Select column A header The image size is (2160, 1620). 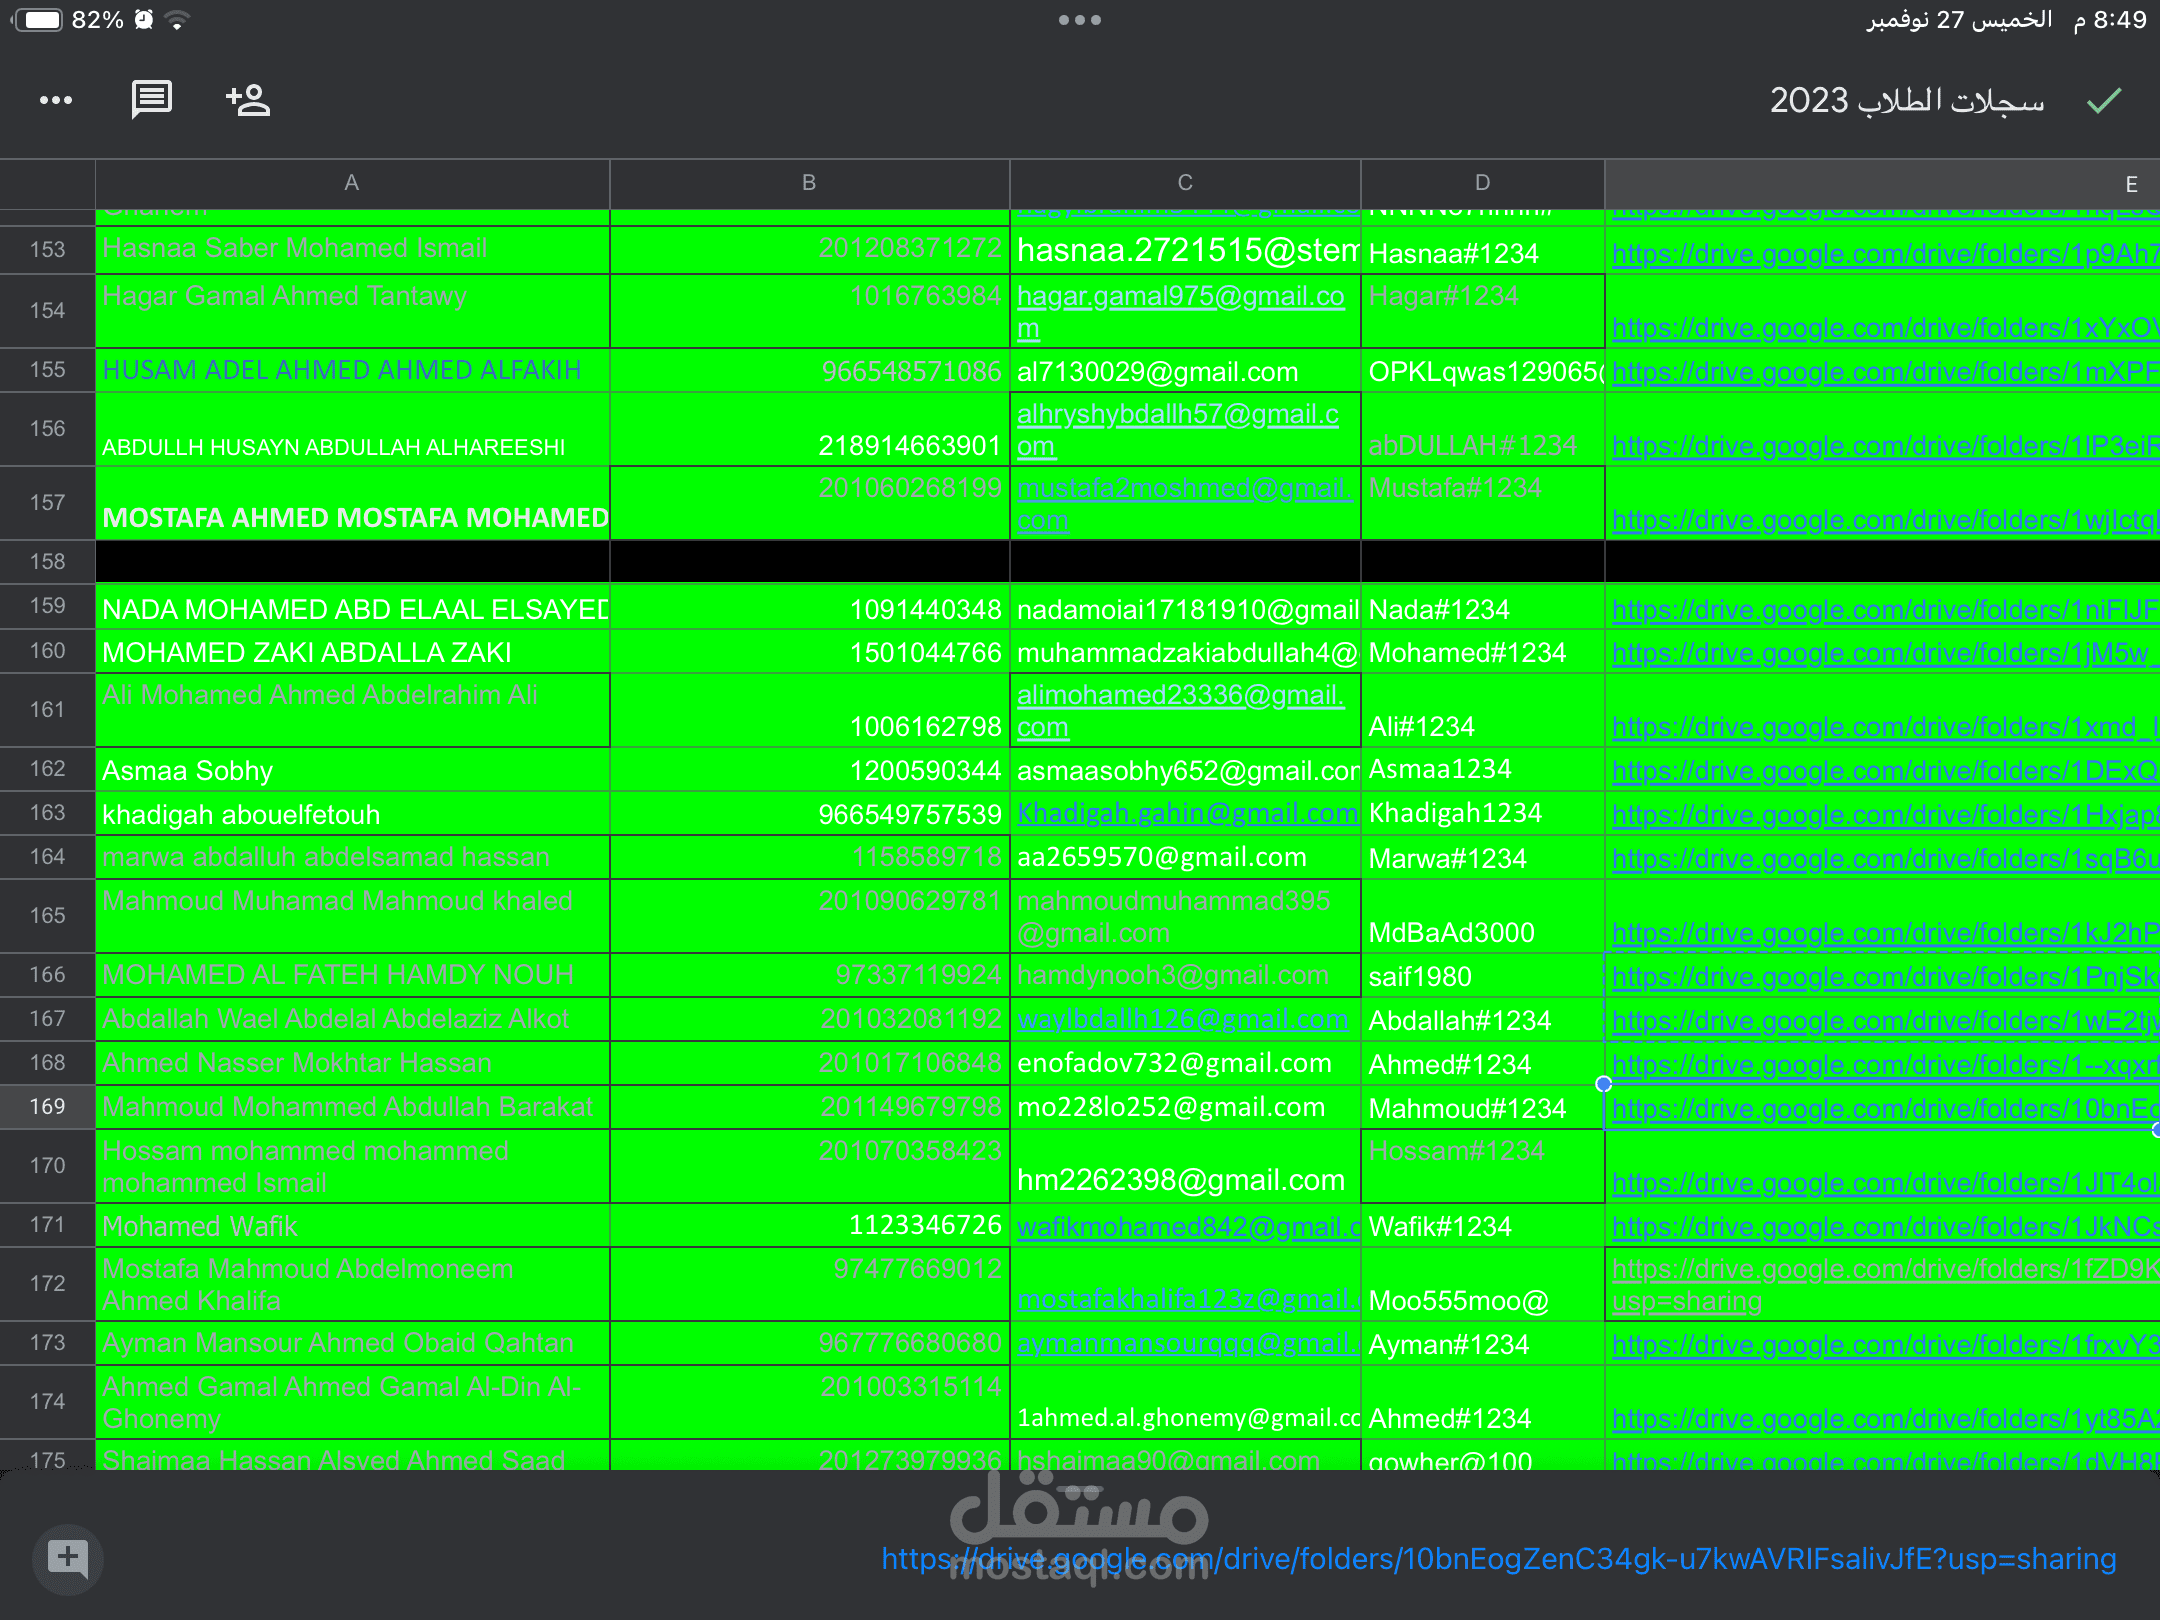tap(352, 183)
